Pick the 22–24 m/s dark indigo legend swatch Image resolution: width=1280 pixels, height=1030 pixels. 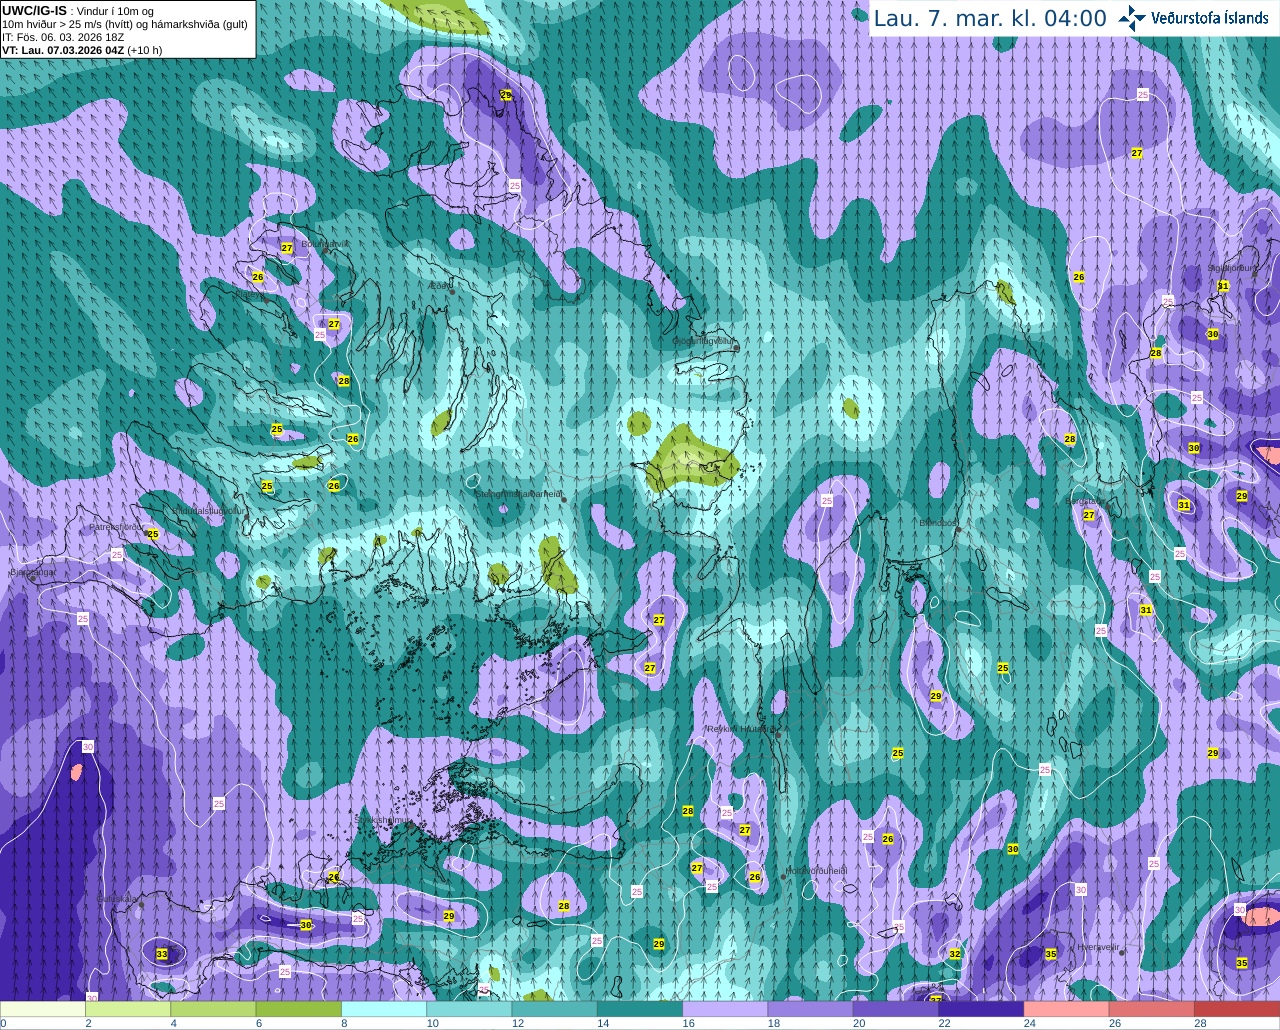(981, 1009)
